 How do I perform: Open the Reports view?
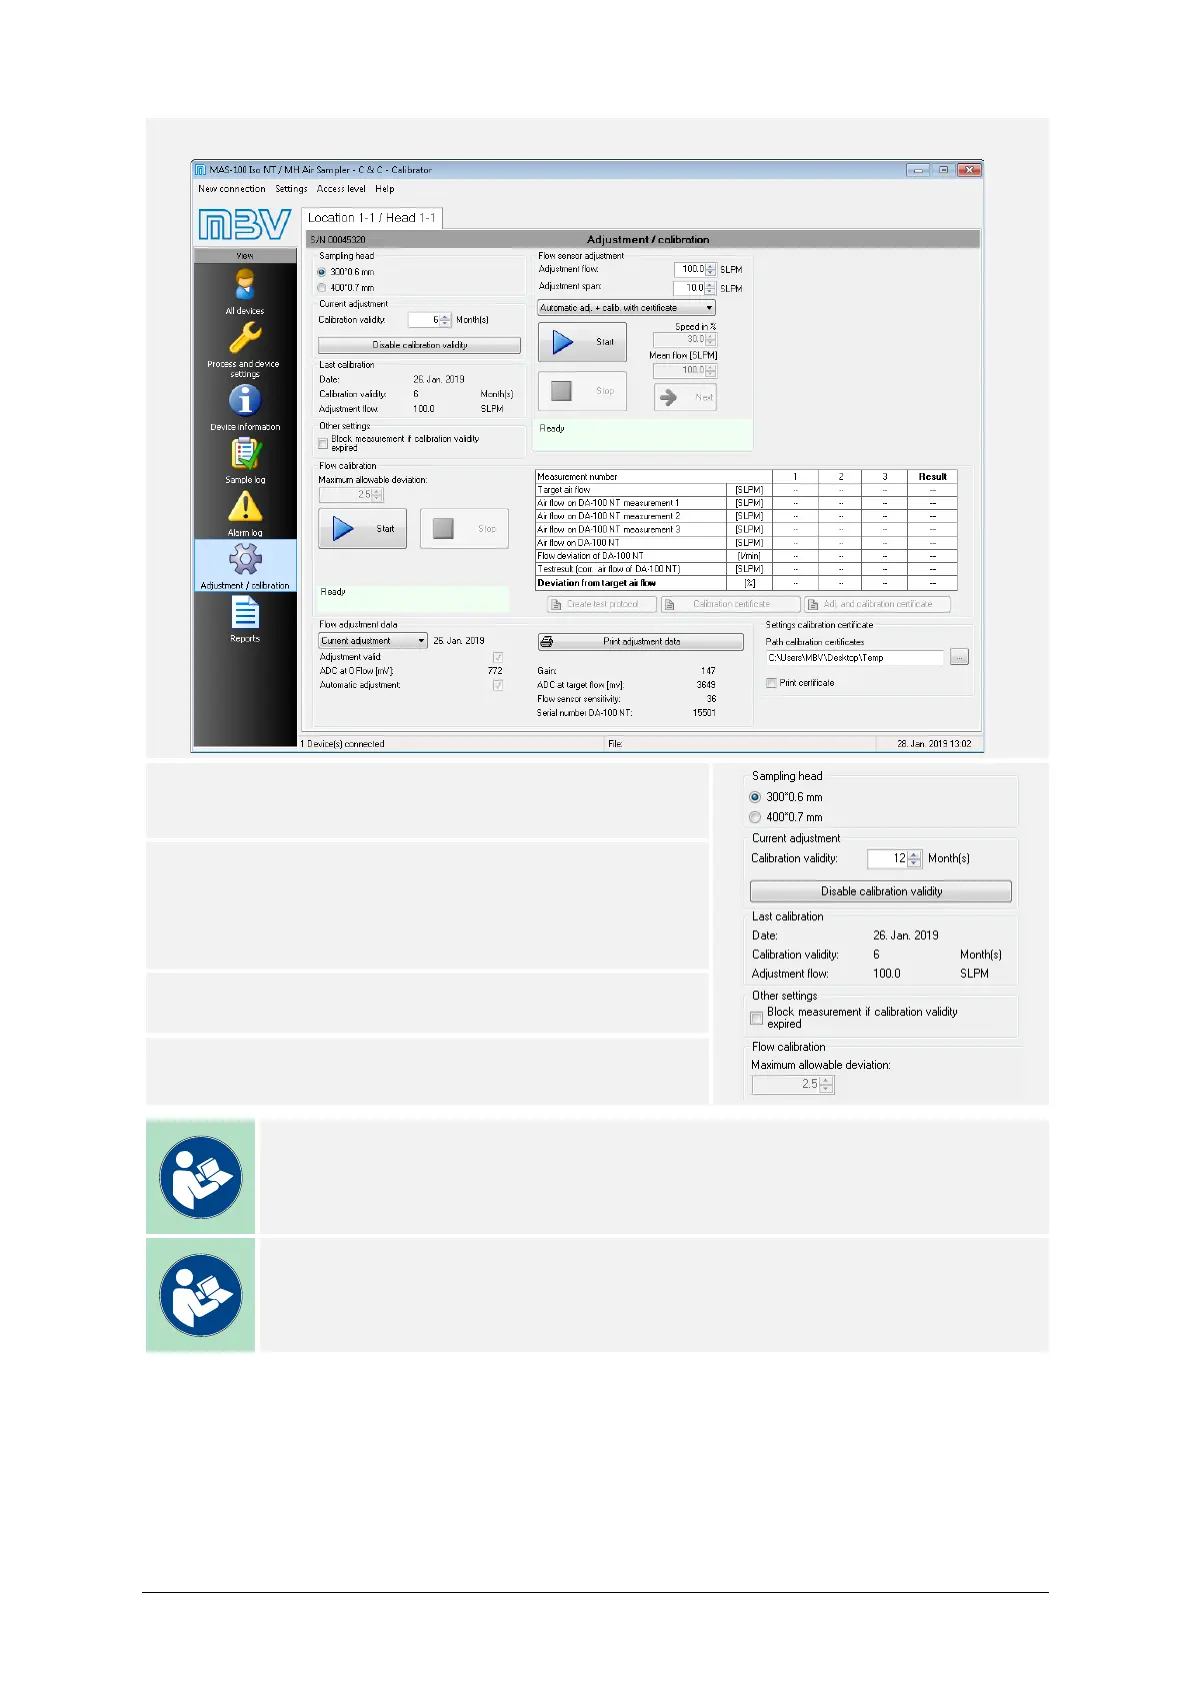tap(245, 619)
